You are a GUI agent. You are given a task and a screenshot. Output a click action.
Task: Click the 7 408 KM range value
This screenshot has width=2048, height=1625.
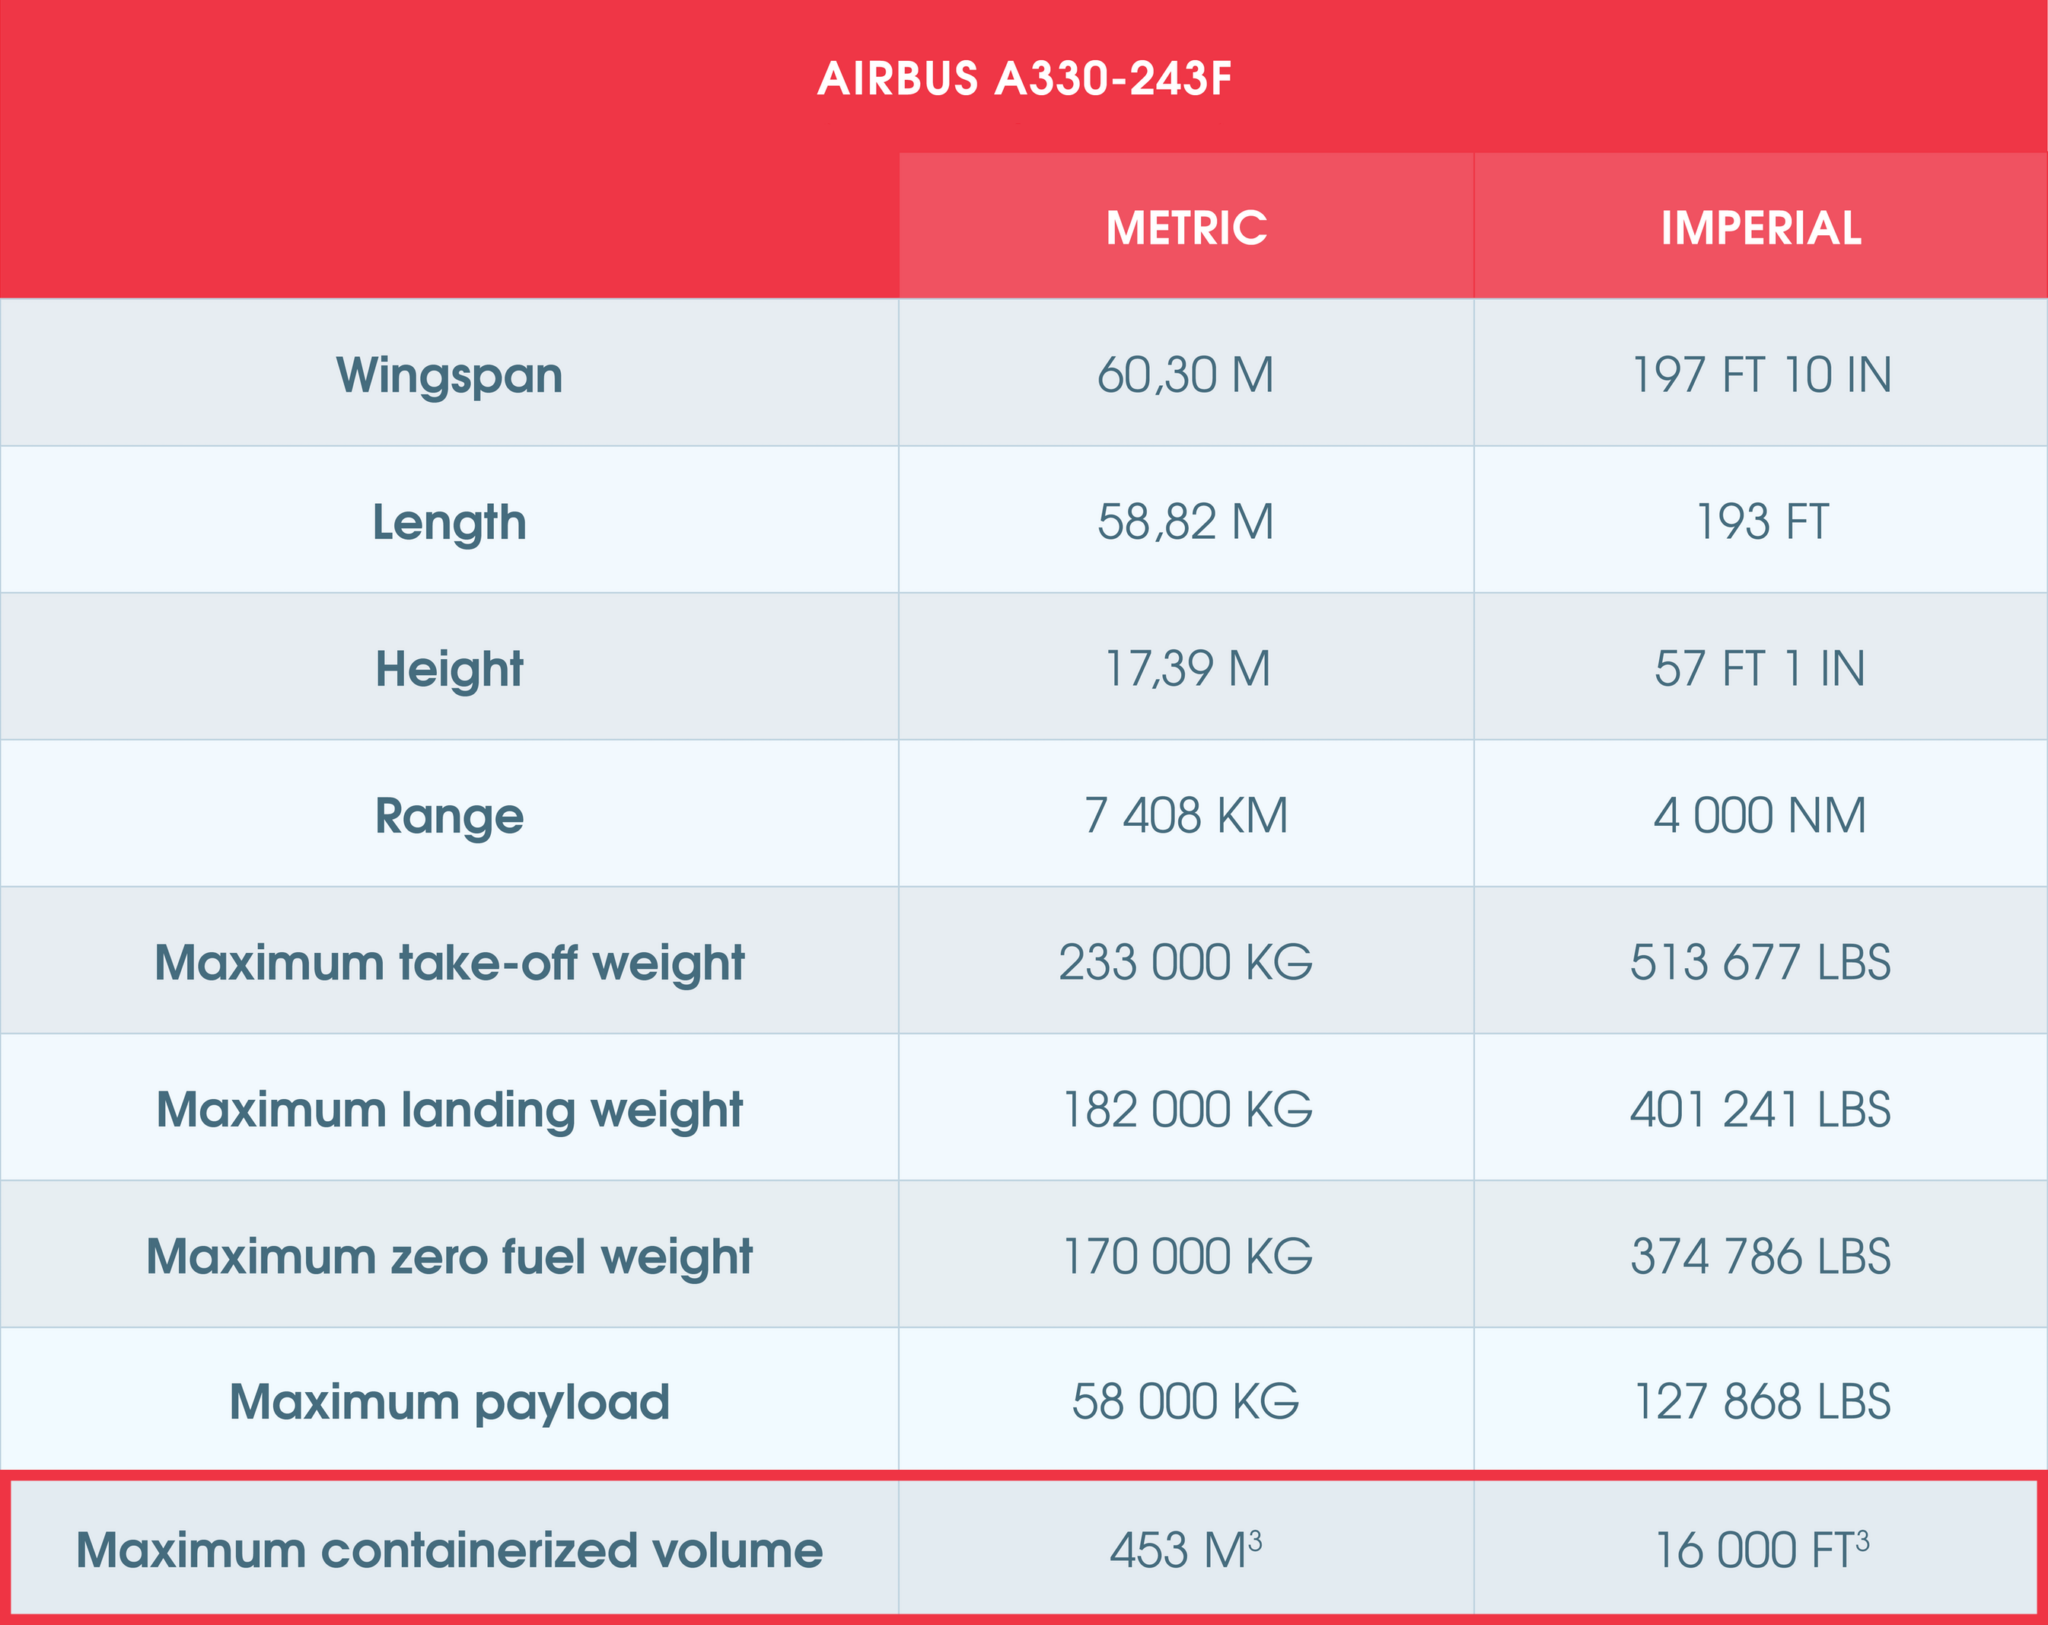(x=1185, y=815)
